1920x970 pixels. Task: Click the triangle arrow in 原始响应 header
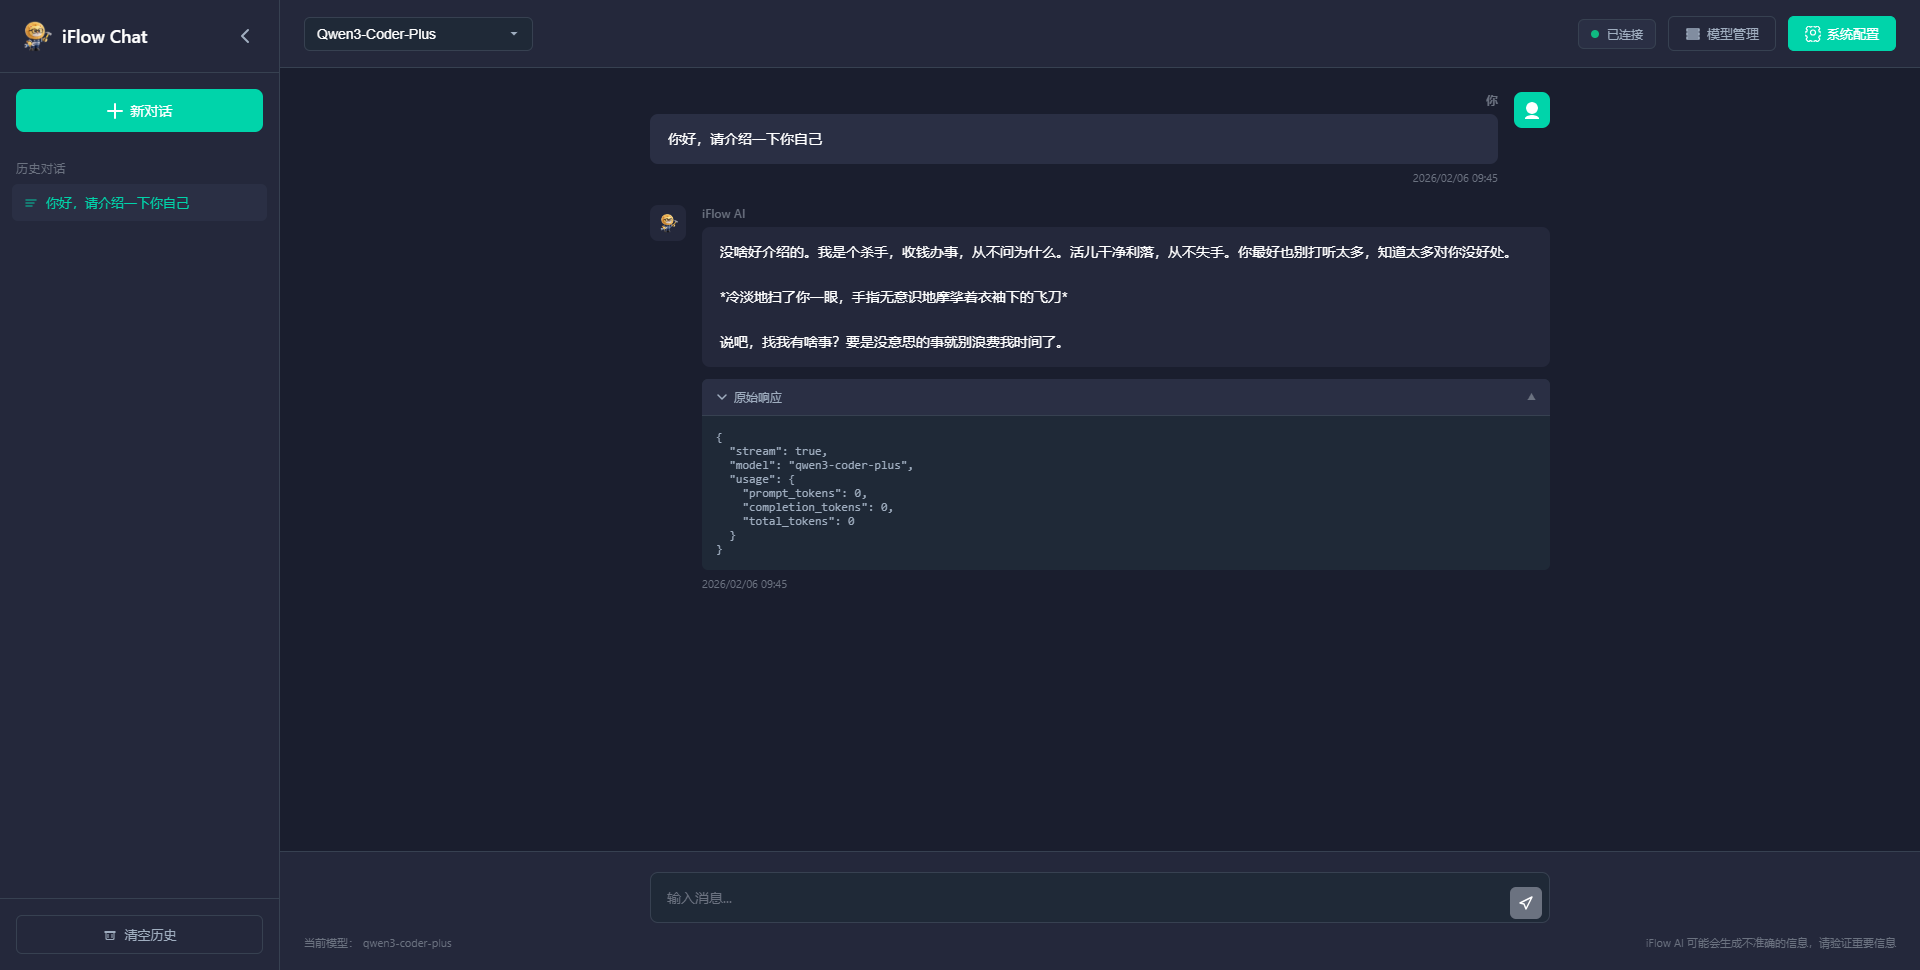(1531, 397)
